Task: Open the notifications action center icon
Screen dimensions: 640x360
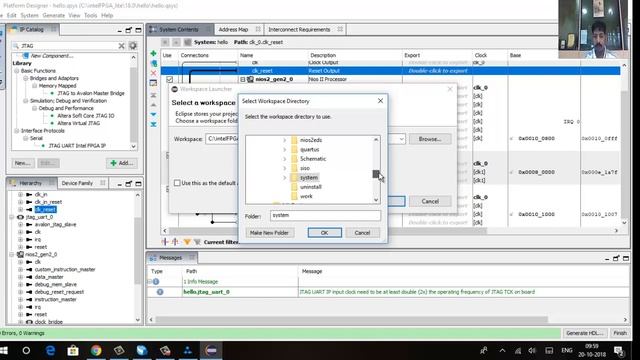Action: pos(619,351)
